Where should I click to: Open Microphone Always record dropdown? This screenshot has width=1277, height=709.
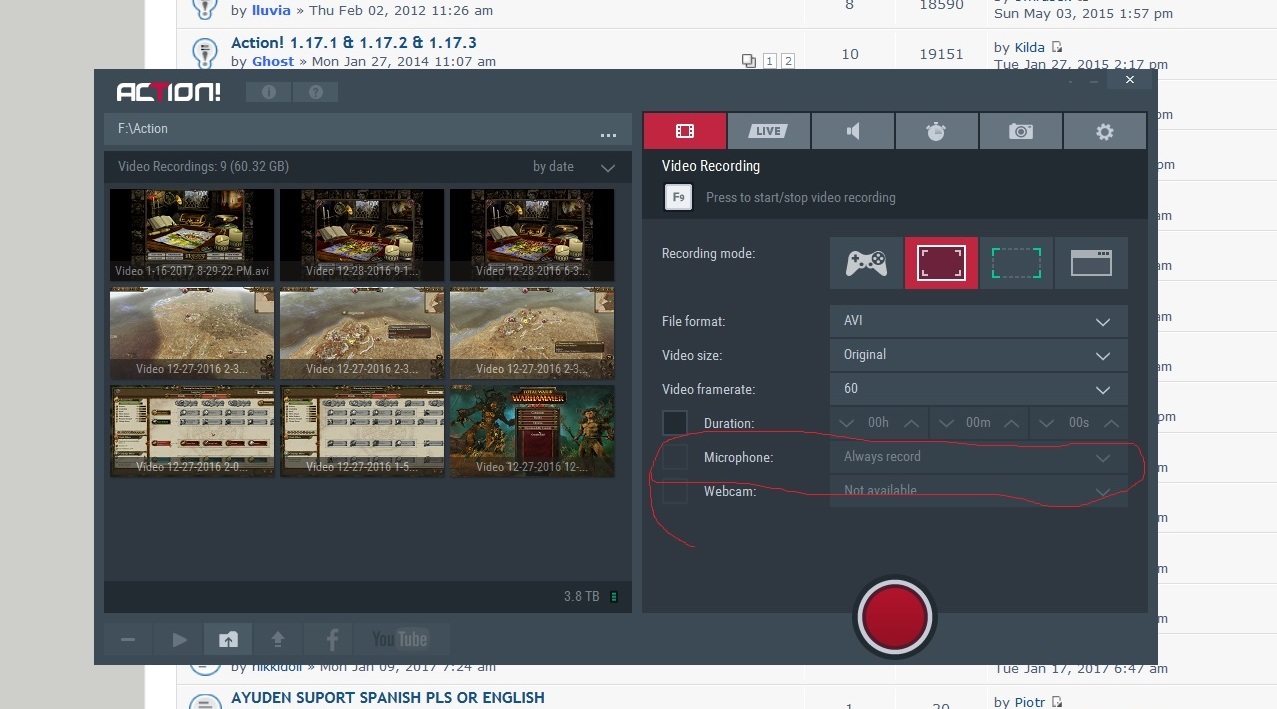(x=979, y=457)
